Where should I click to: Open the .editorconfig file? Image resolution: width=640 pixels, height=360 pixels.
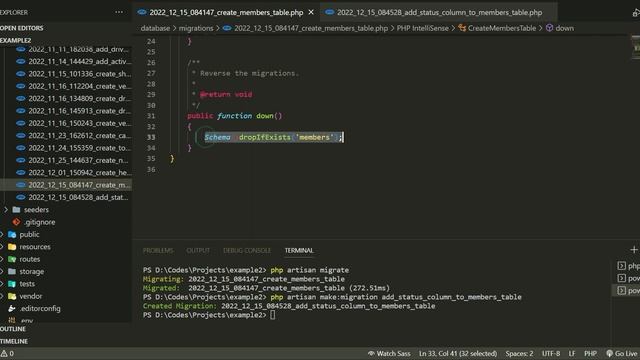click(40, 308)
